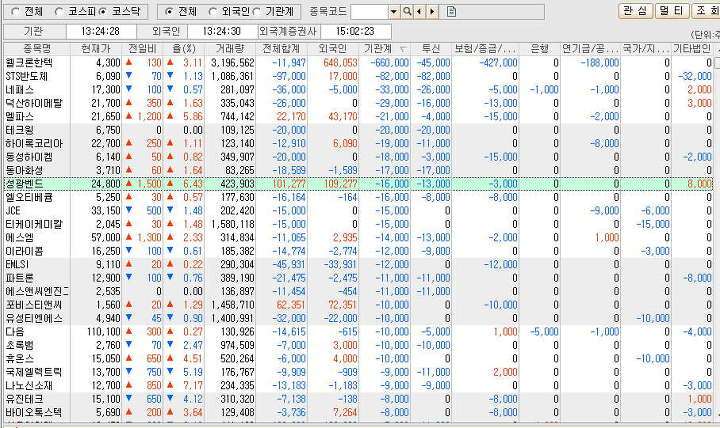Select stock row STS반도체
The height and width of the screenshot is (428, 720).
click(358, 76)
